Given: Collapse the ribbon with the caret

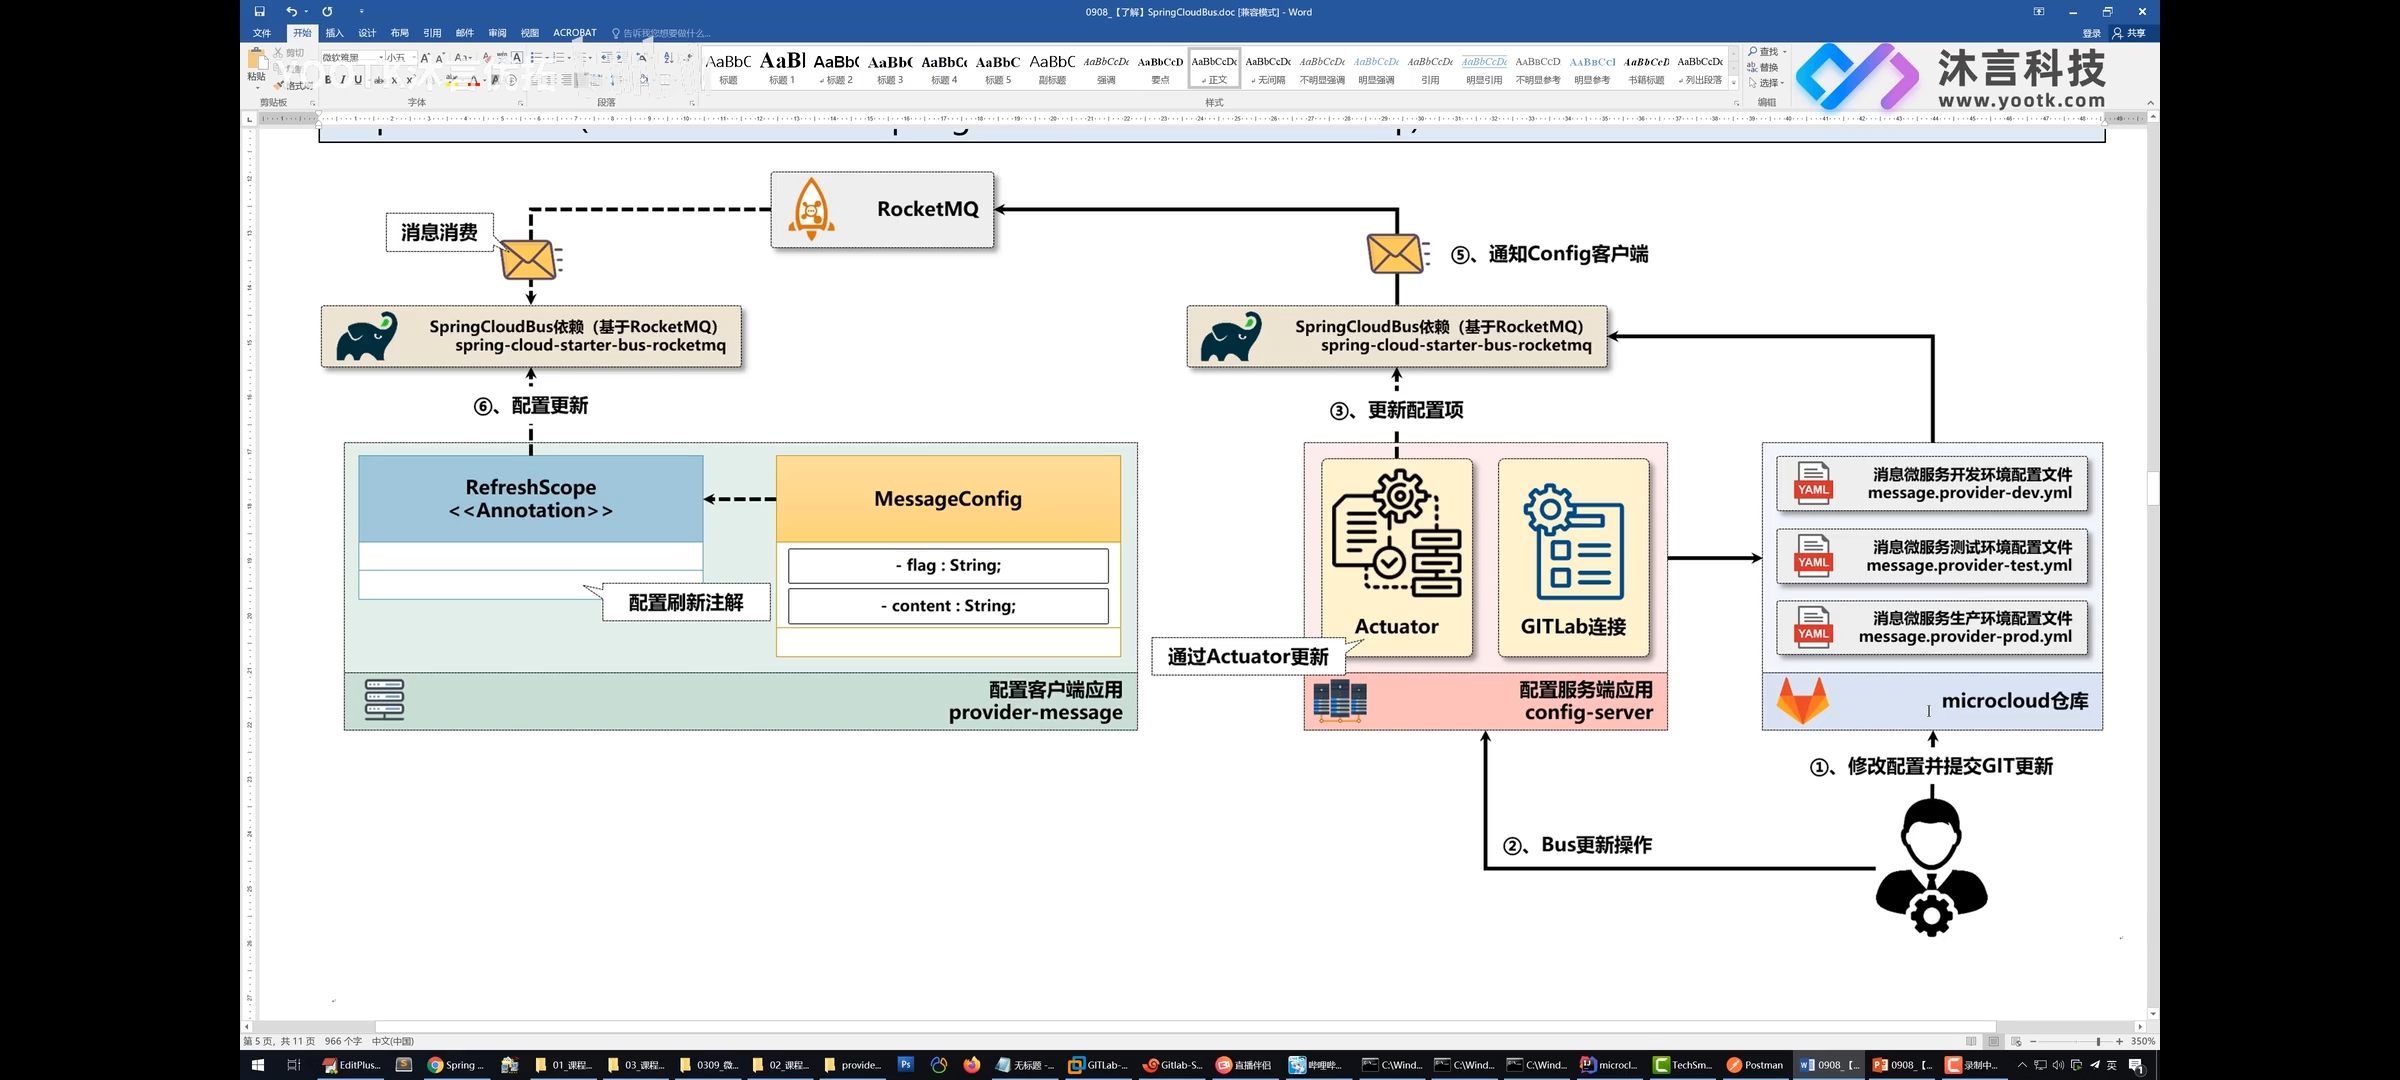Looking at the screenshot, I should pos(2150,103).
